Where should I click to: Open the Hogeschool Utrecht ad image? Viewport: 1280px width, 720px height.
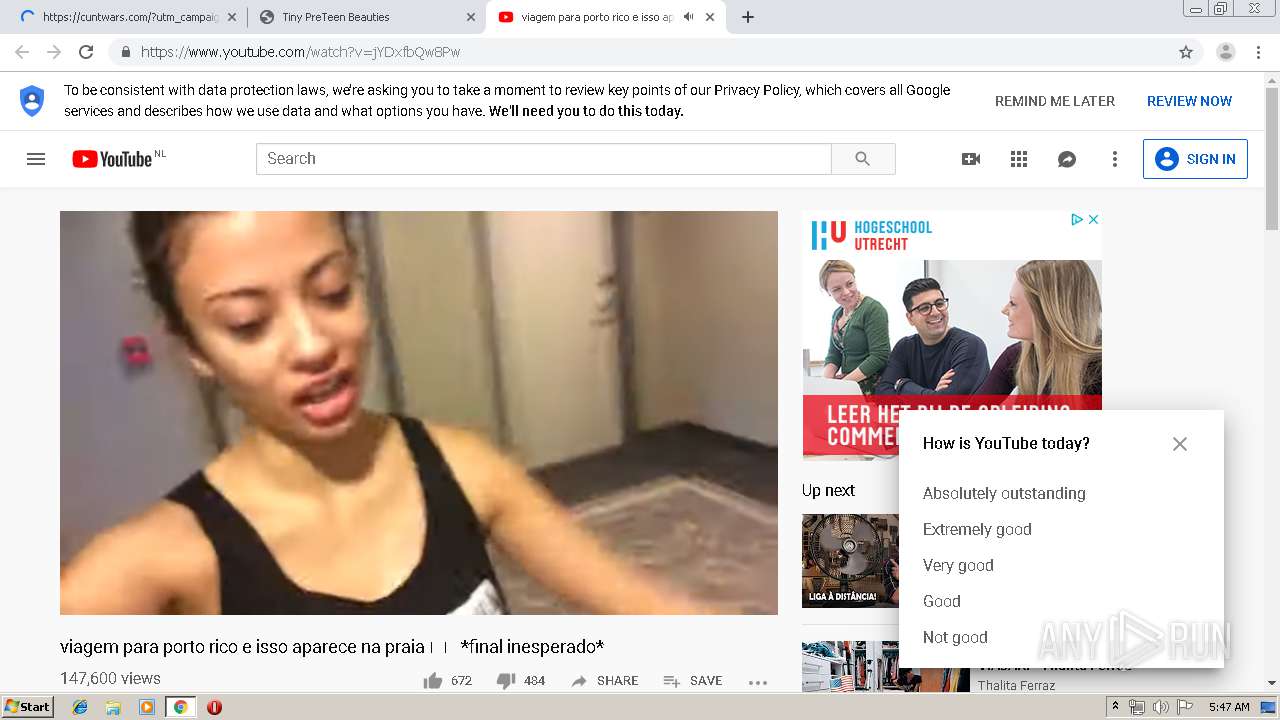952,335
